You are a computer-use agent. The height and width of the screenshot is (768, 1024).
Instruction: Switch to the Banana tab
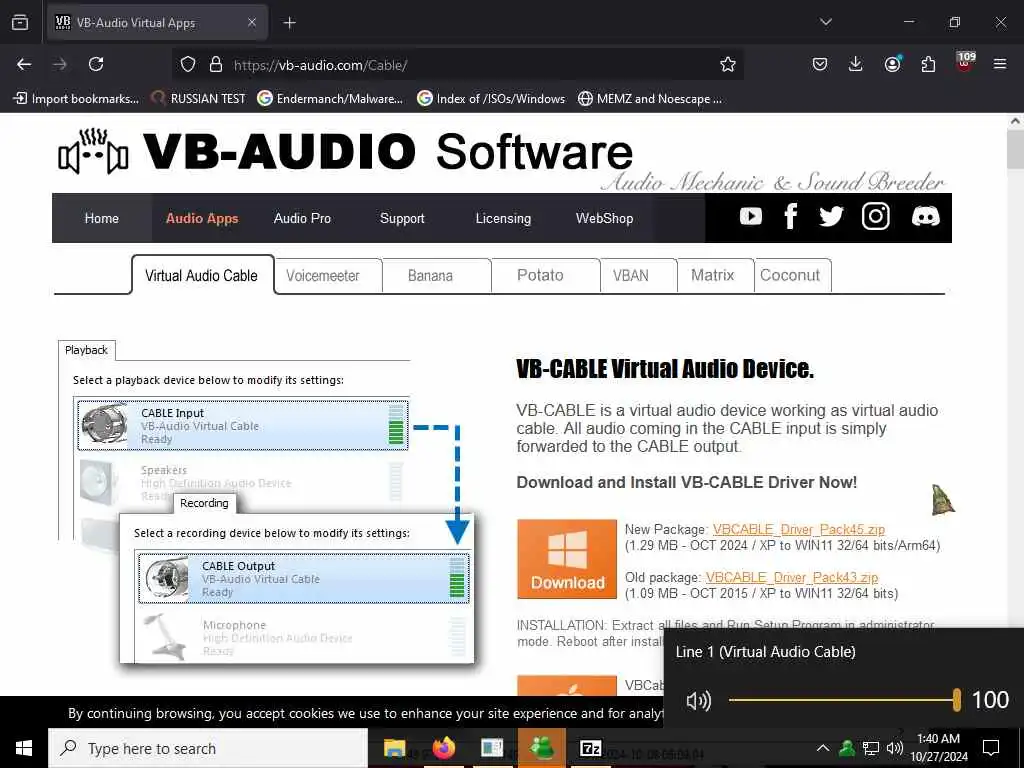(436, 275)
